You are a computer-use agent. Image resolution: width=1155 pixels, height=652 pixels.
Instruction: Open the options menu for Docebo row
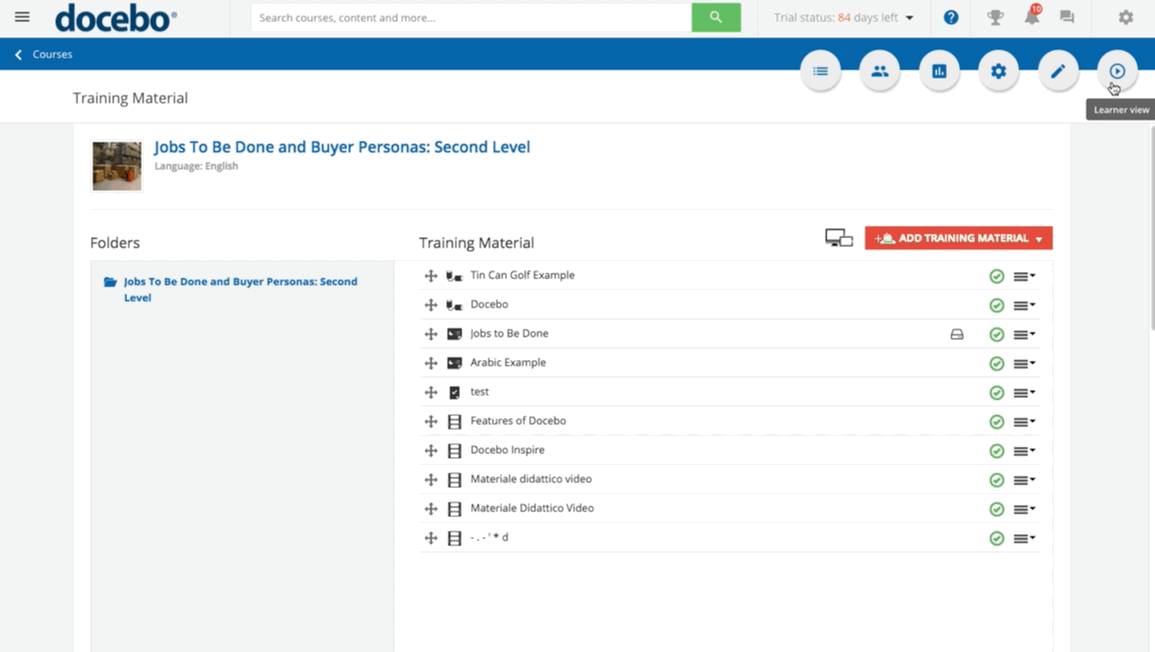point(1024,305)
